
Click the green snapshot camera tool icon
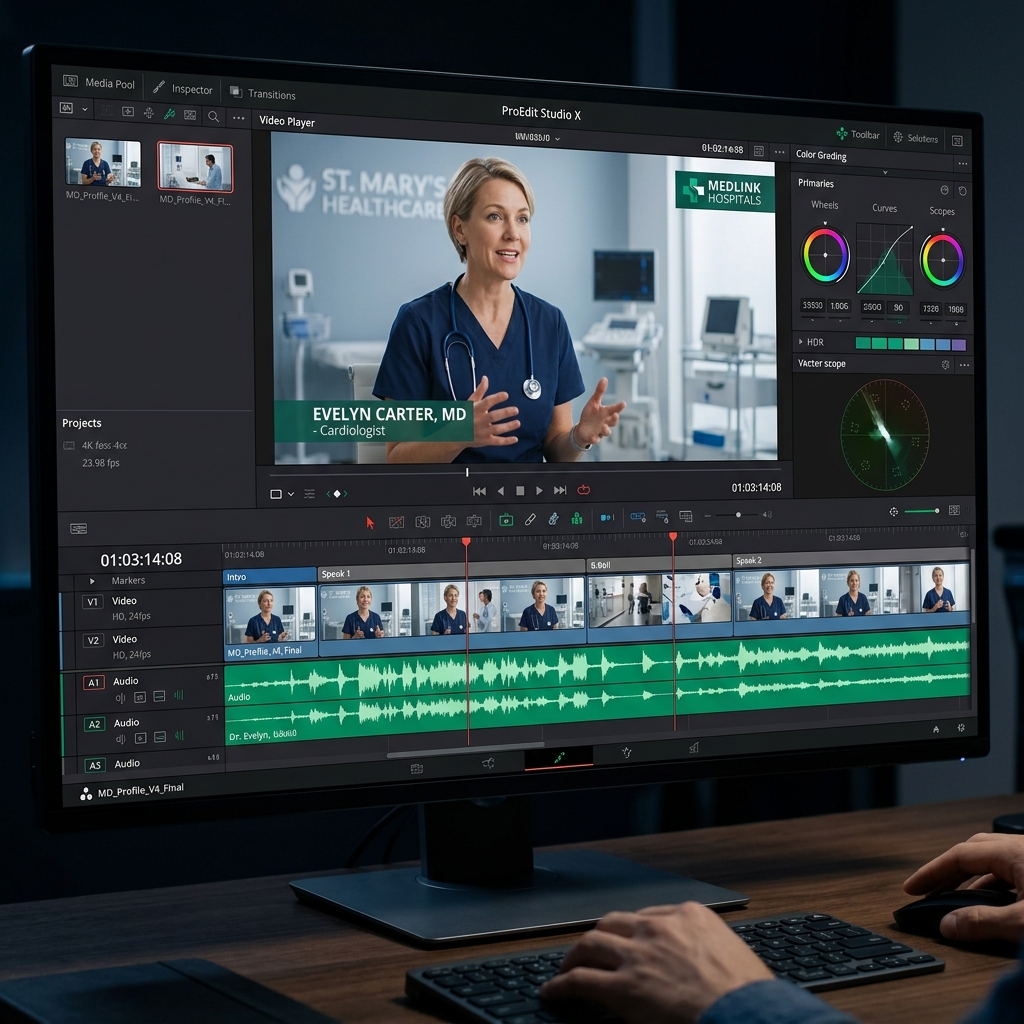tap(505, 520)
